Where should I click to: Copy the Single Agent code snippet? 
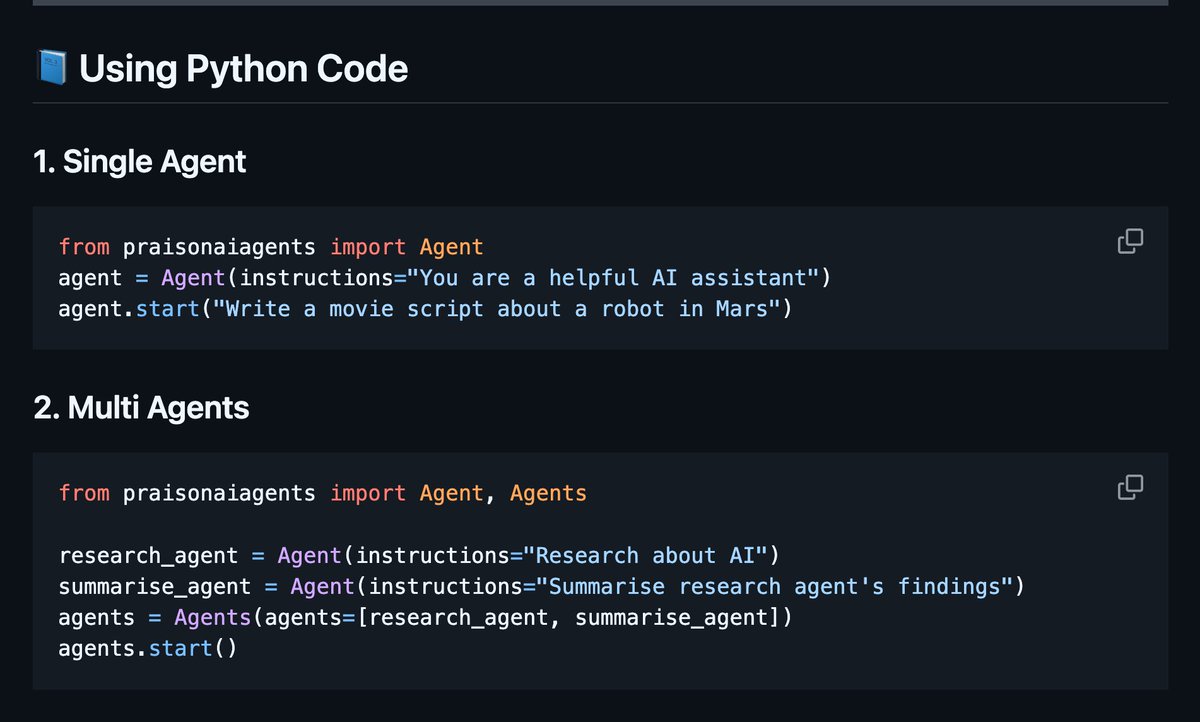click(1130, 241)
